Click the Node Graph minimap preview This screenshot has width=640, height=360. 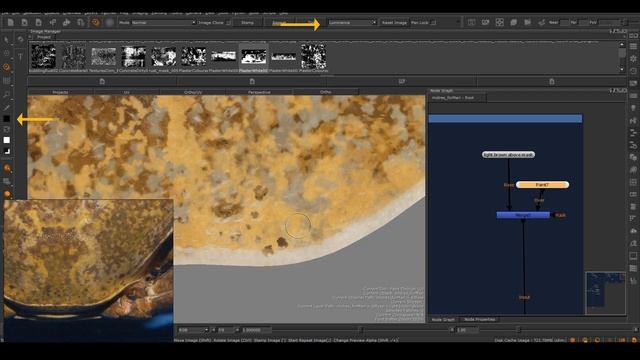click(x=605, y=293)
